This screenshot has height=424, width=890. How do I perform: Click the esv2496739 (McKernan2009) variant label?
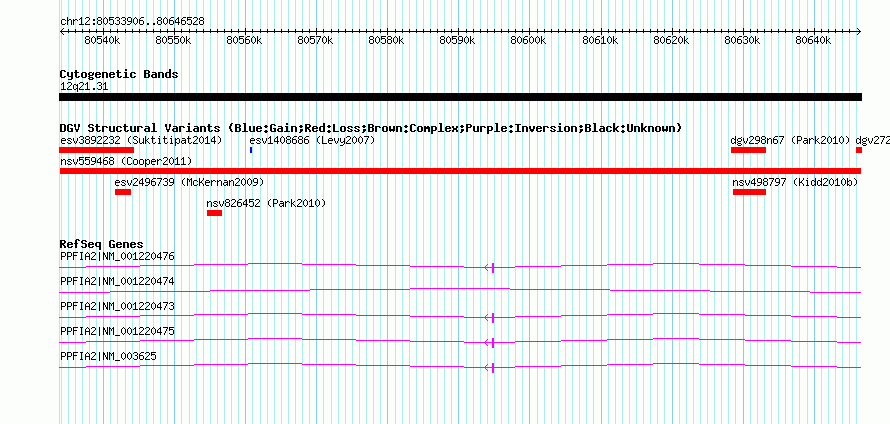[190, 182]
